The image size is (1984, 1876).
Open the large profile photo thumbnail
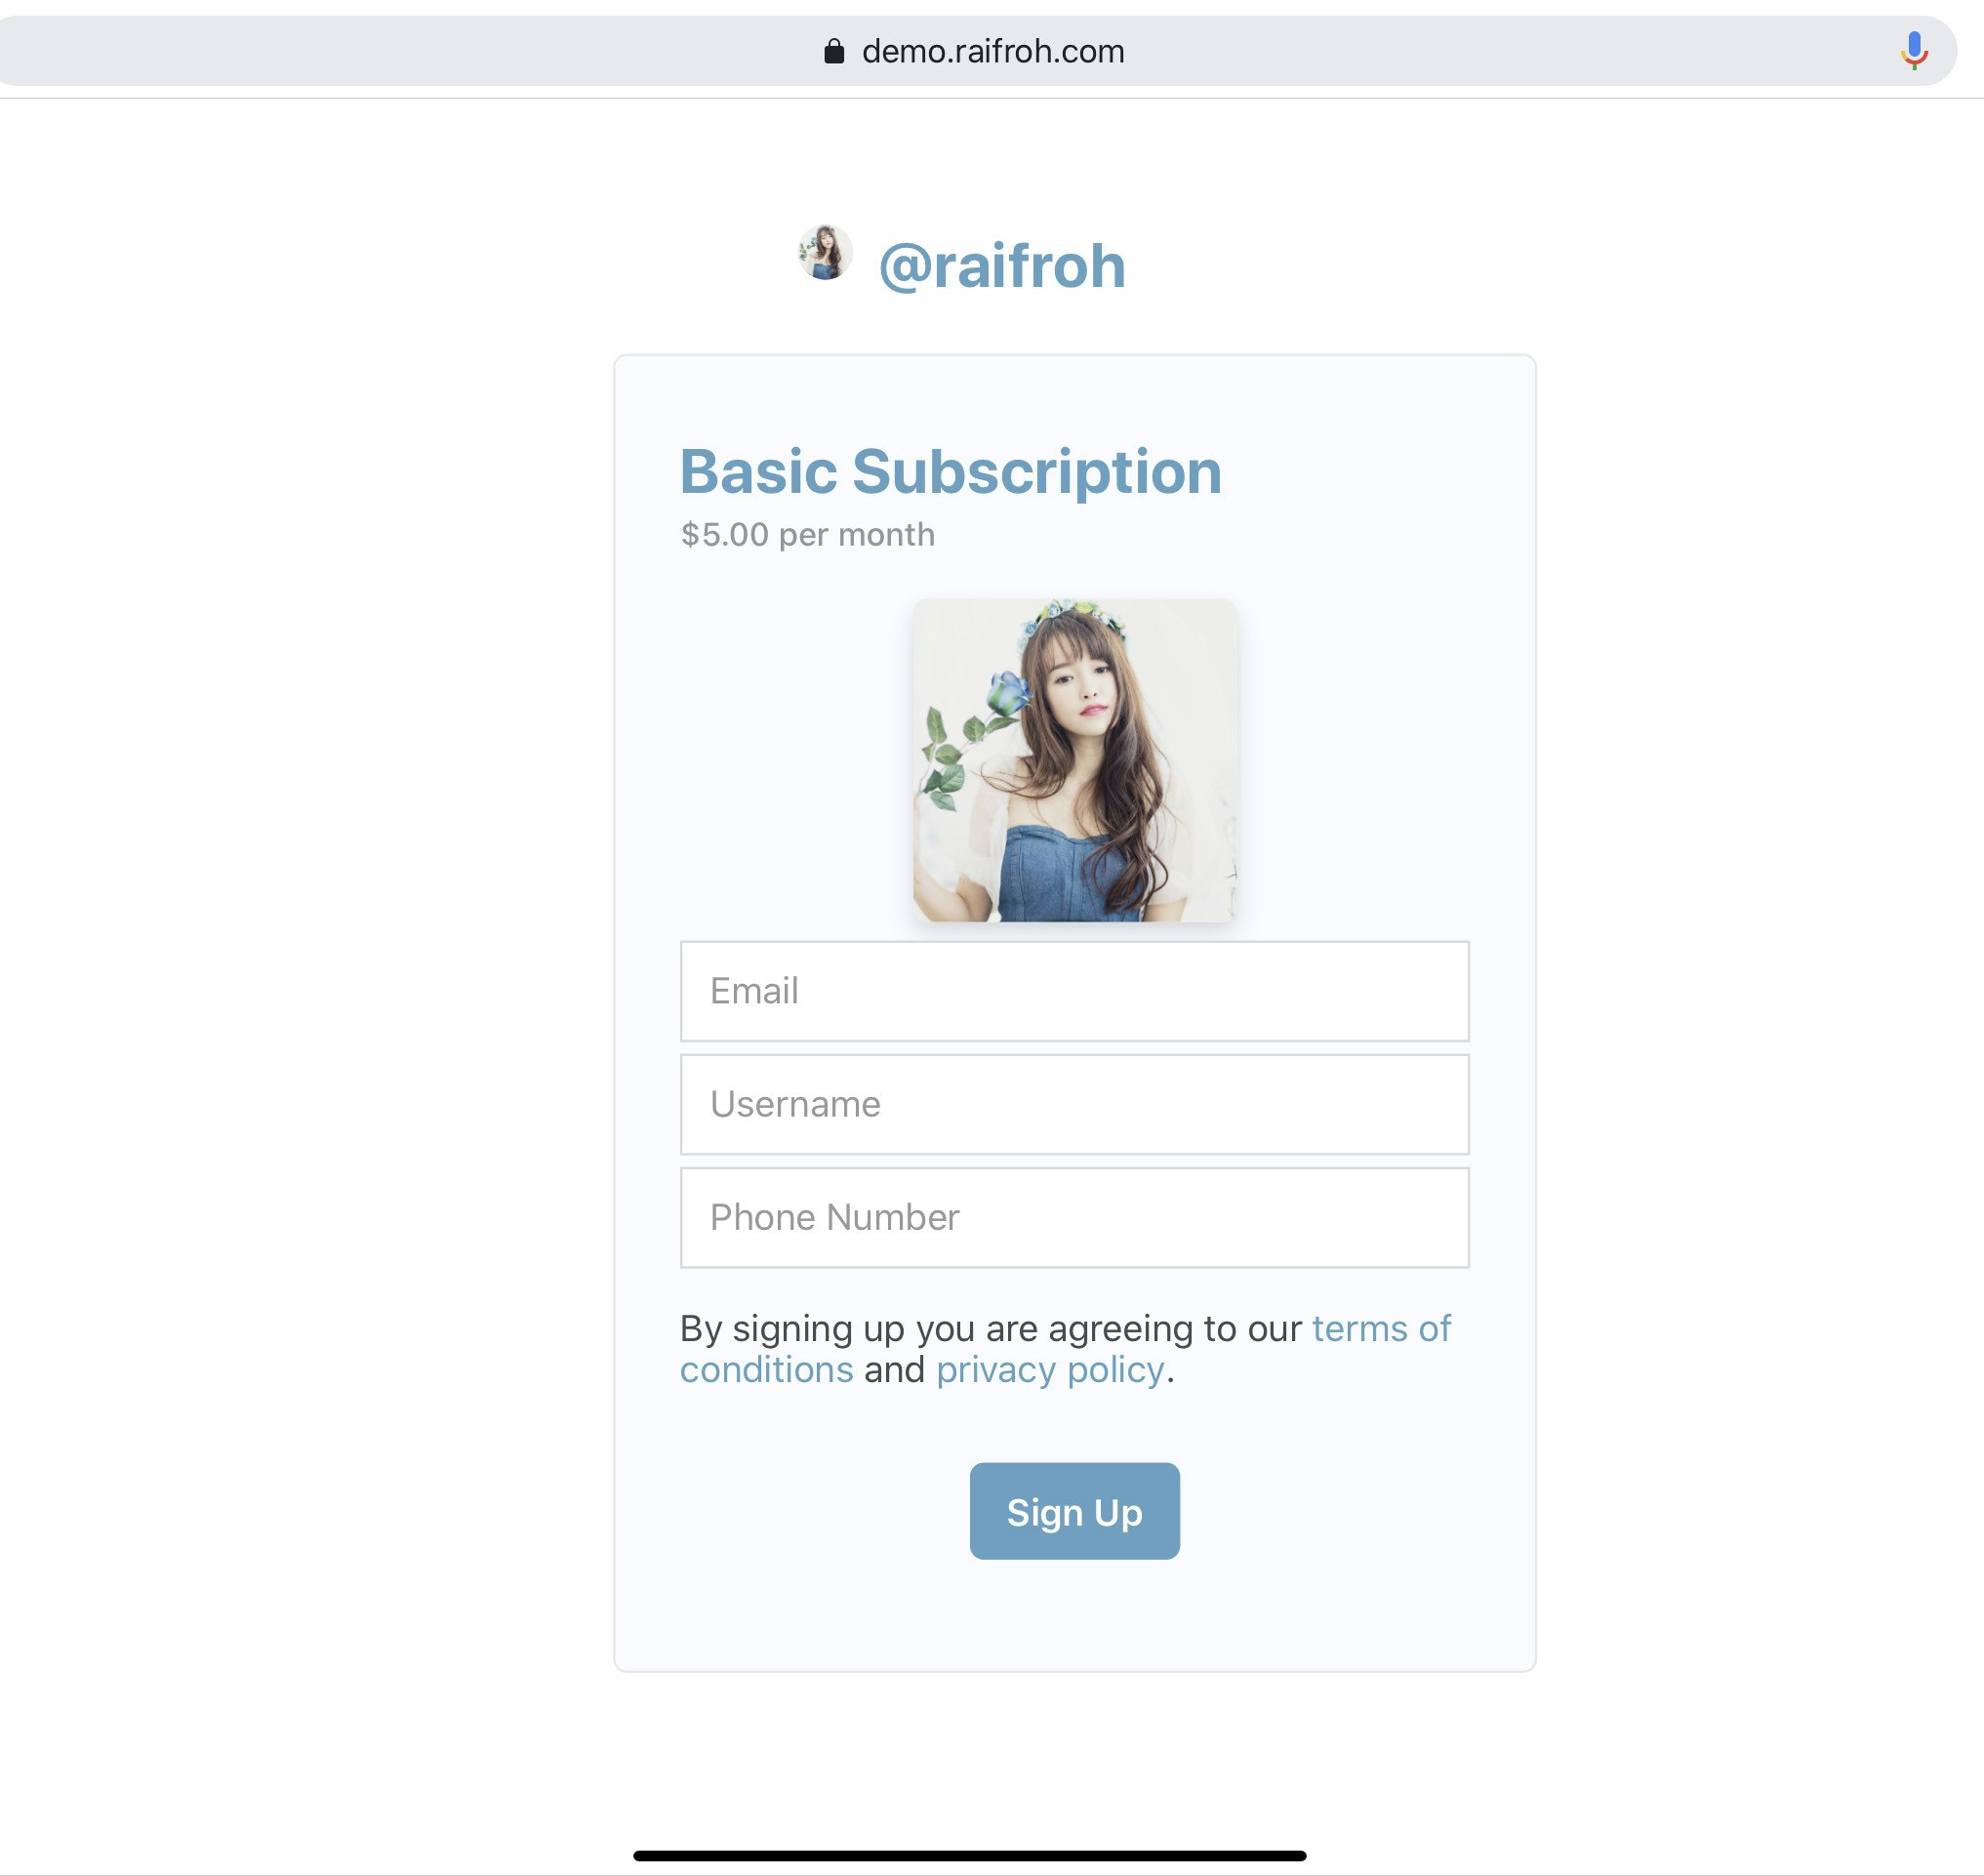coord(1074,760)
